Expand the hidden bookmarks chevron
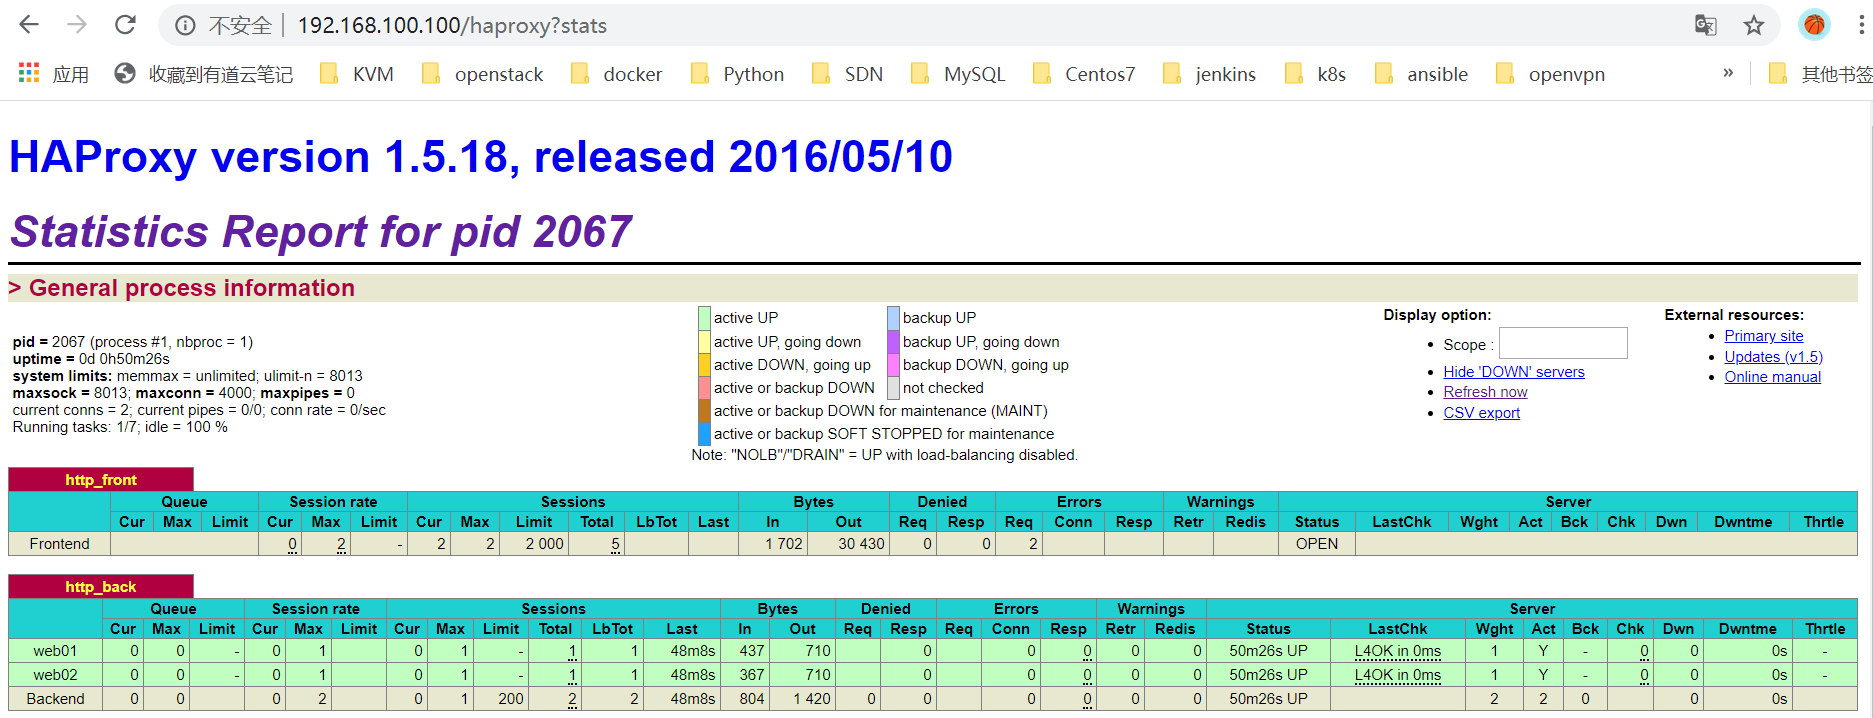The height and width of the screenshot is (718, 1873). click(x=1728, y=73)
